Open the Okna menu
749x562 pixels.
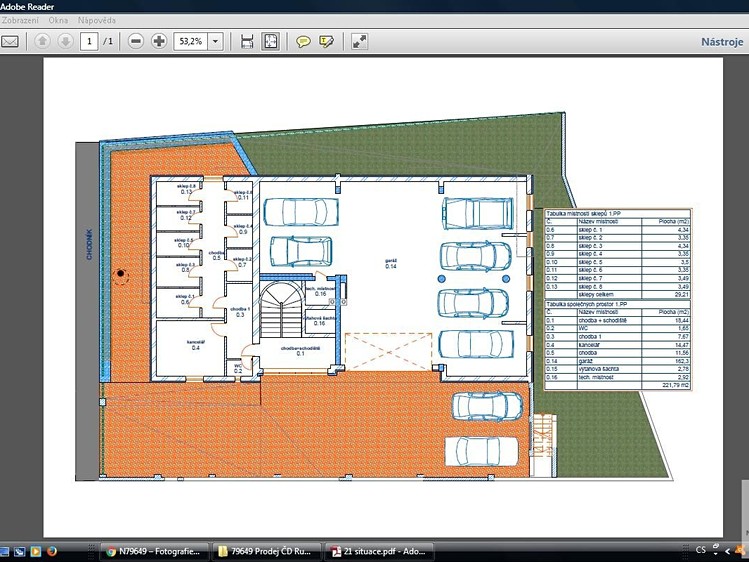[58, 21]
